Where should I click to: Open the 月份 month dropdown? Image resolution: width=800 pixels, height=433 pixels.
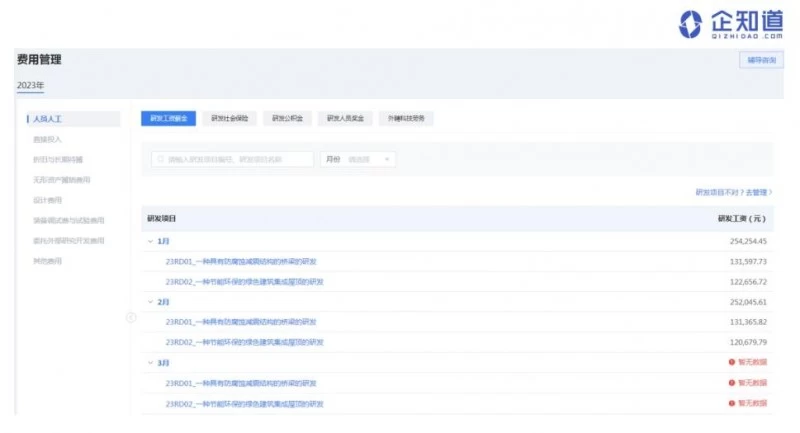pos(370,159)
